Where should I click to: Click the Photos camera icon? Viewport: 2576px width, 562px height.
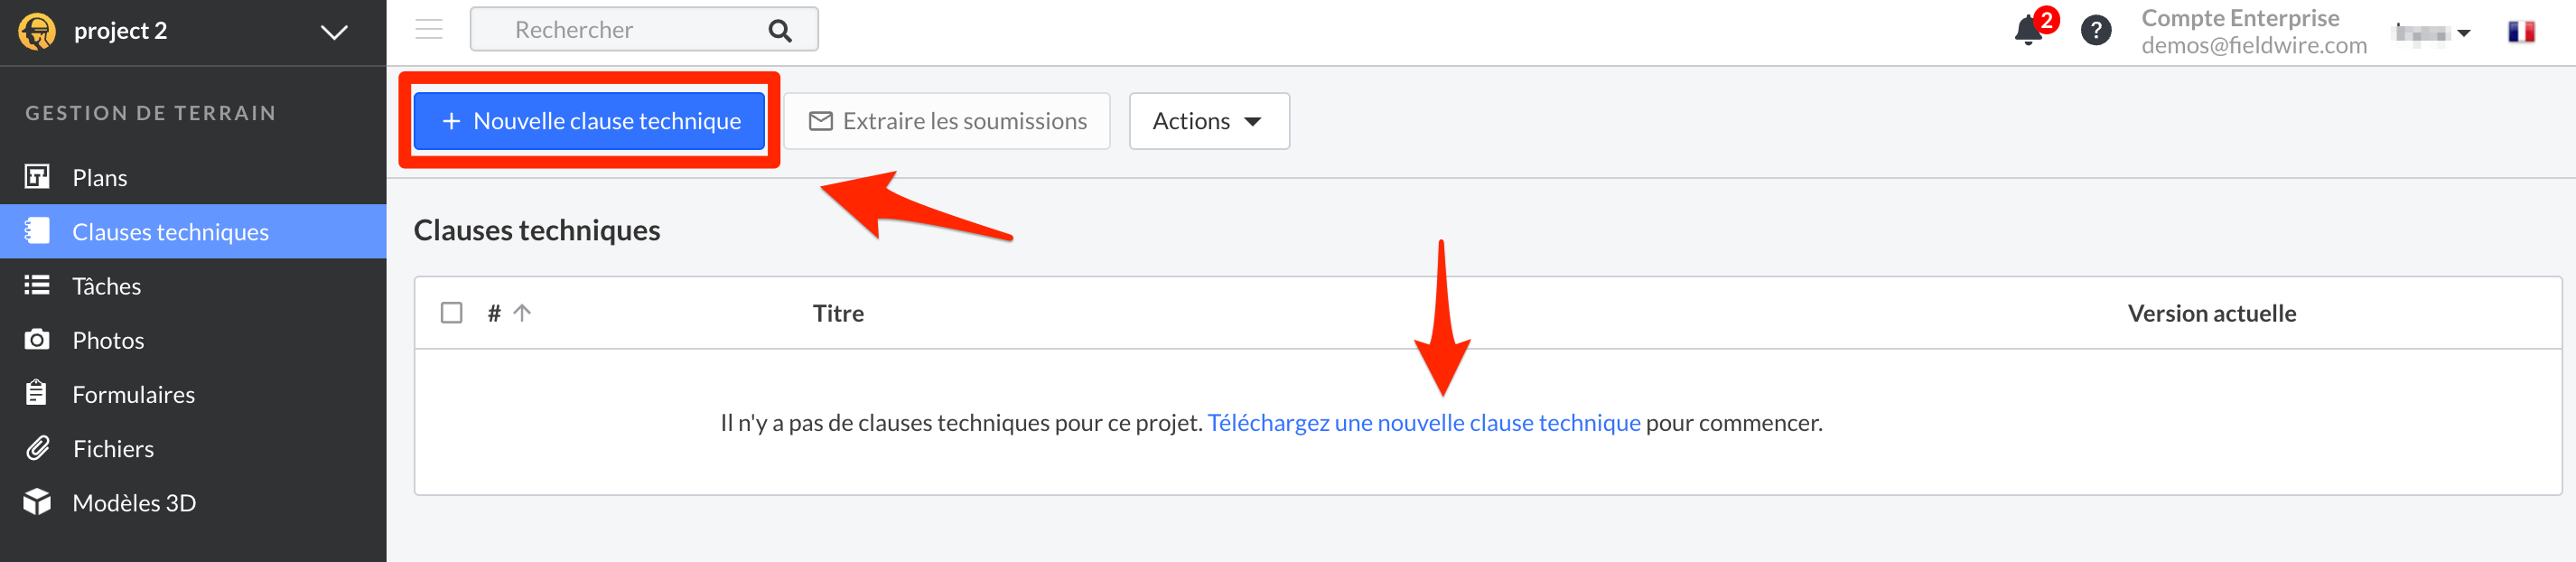pyautogui.click(x=37, y=339)
